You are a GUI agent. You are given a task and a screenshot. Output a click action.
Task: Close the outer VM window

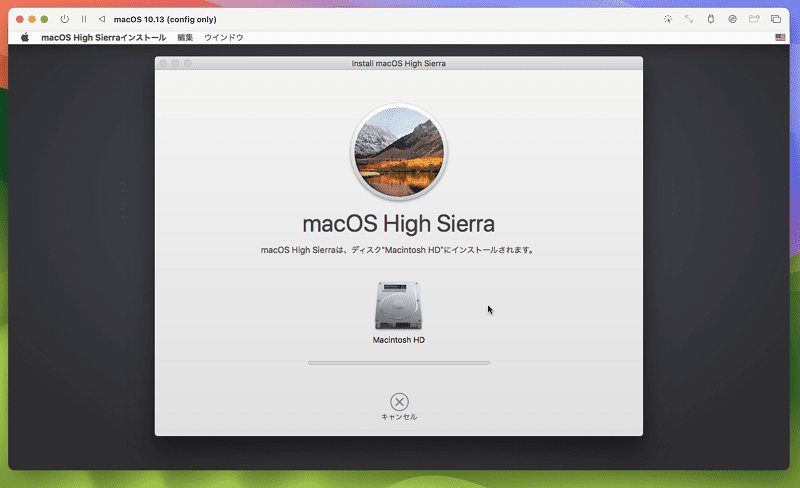tap(20, 19)
